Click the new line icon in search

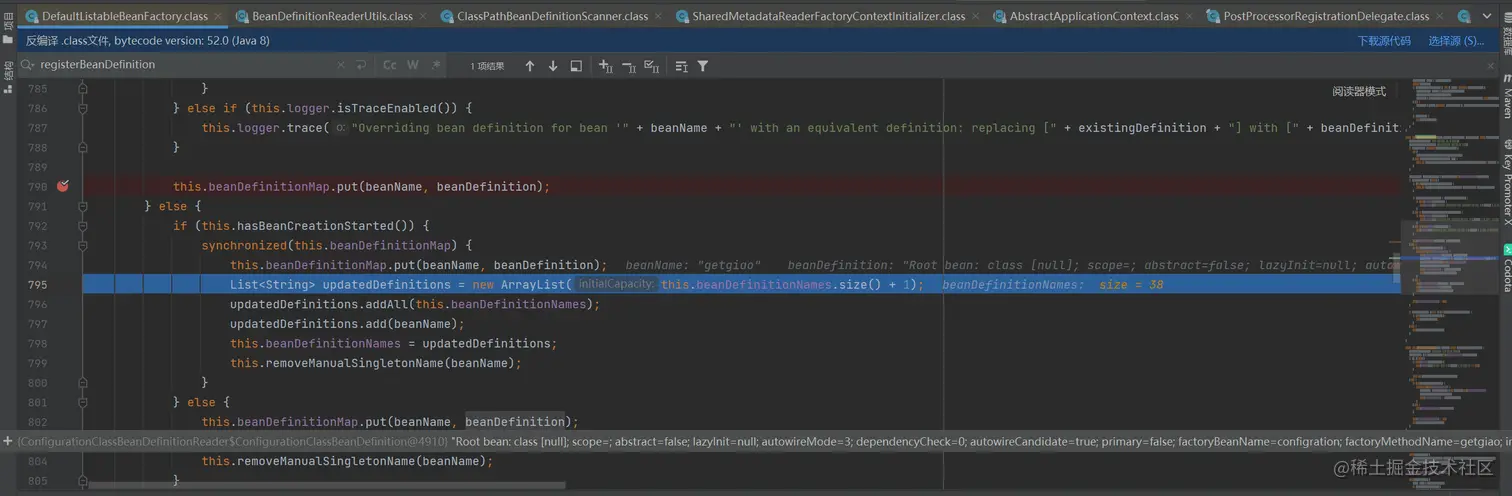(x=360, y=65)
